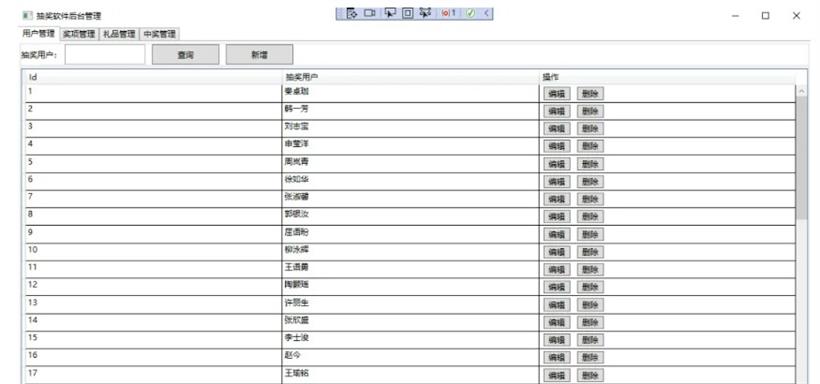Delete user entry Id 13
The width and height of the screenshot is (820, 384).
point(590,305)
